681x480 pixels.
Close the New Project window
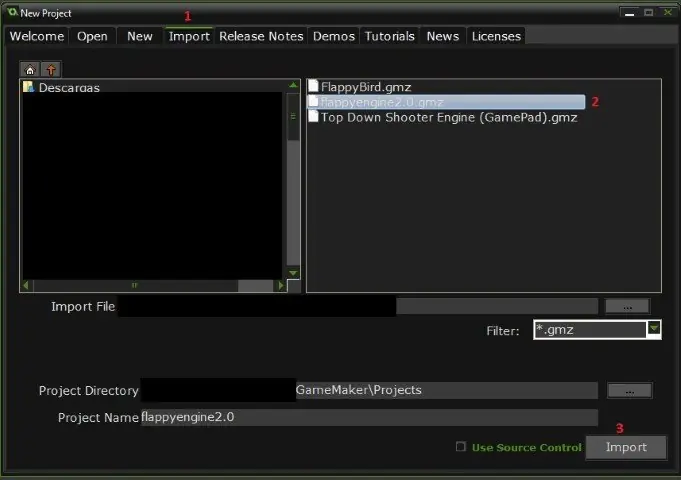668,13
